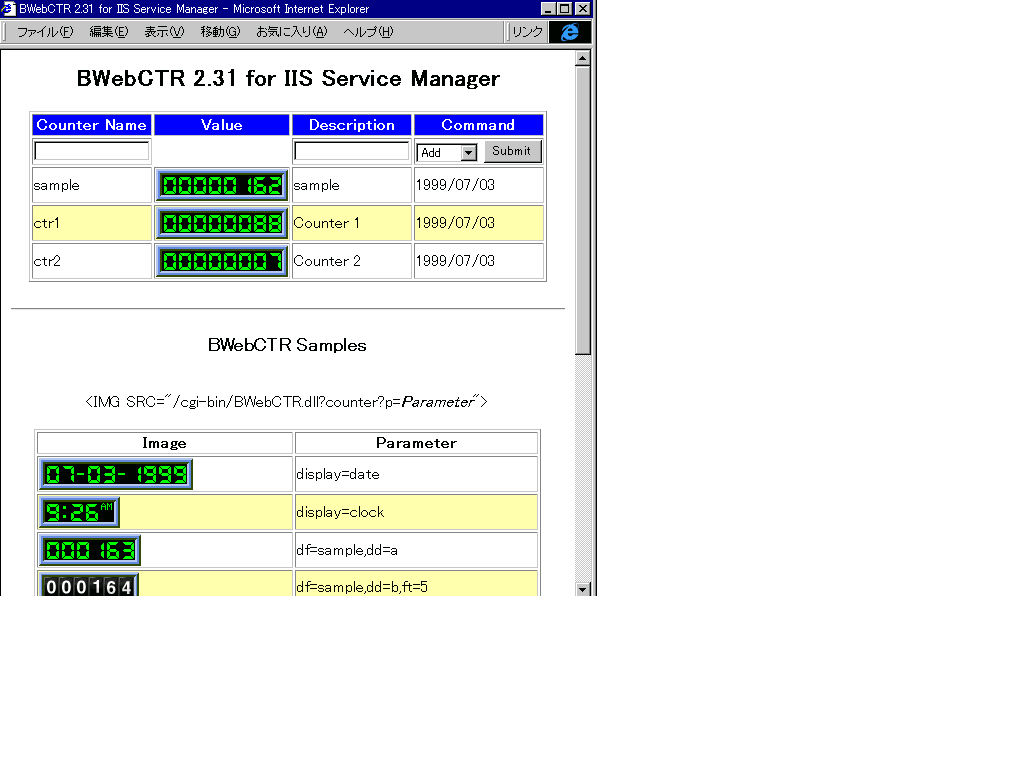1024x768 pixels.
Task: Click the display=clock sample image
Action: click(79, 512)
